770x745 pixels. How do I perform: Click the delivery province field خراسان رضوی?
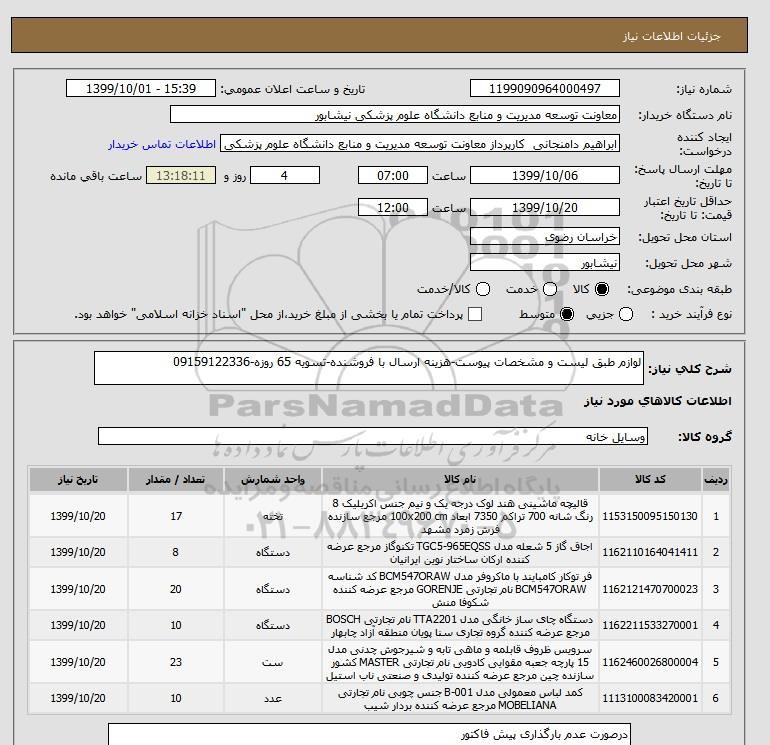[x=545, y=237]
